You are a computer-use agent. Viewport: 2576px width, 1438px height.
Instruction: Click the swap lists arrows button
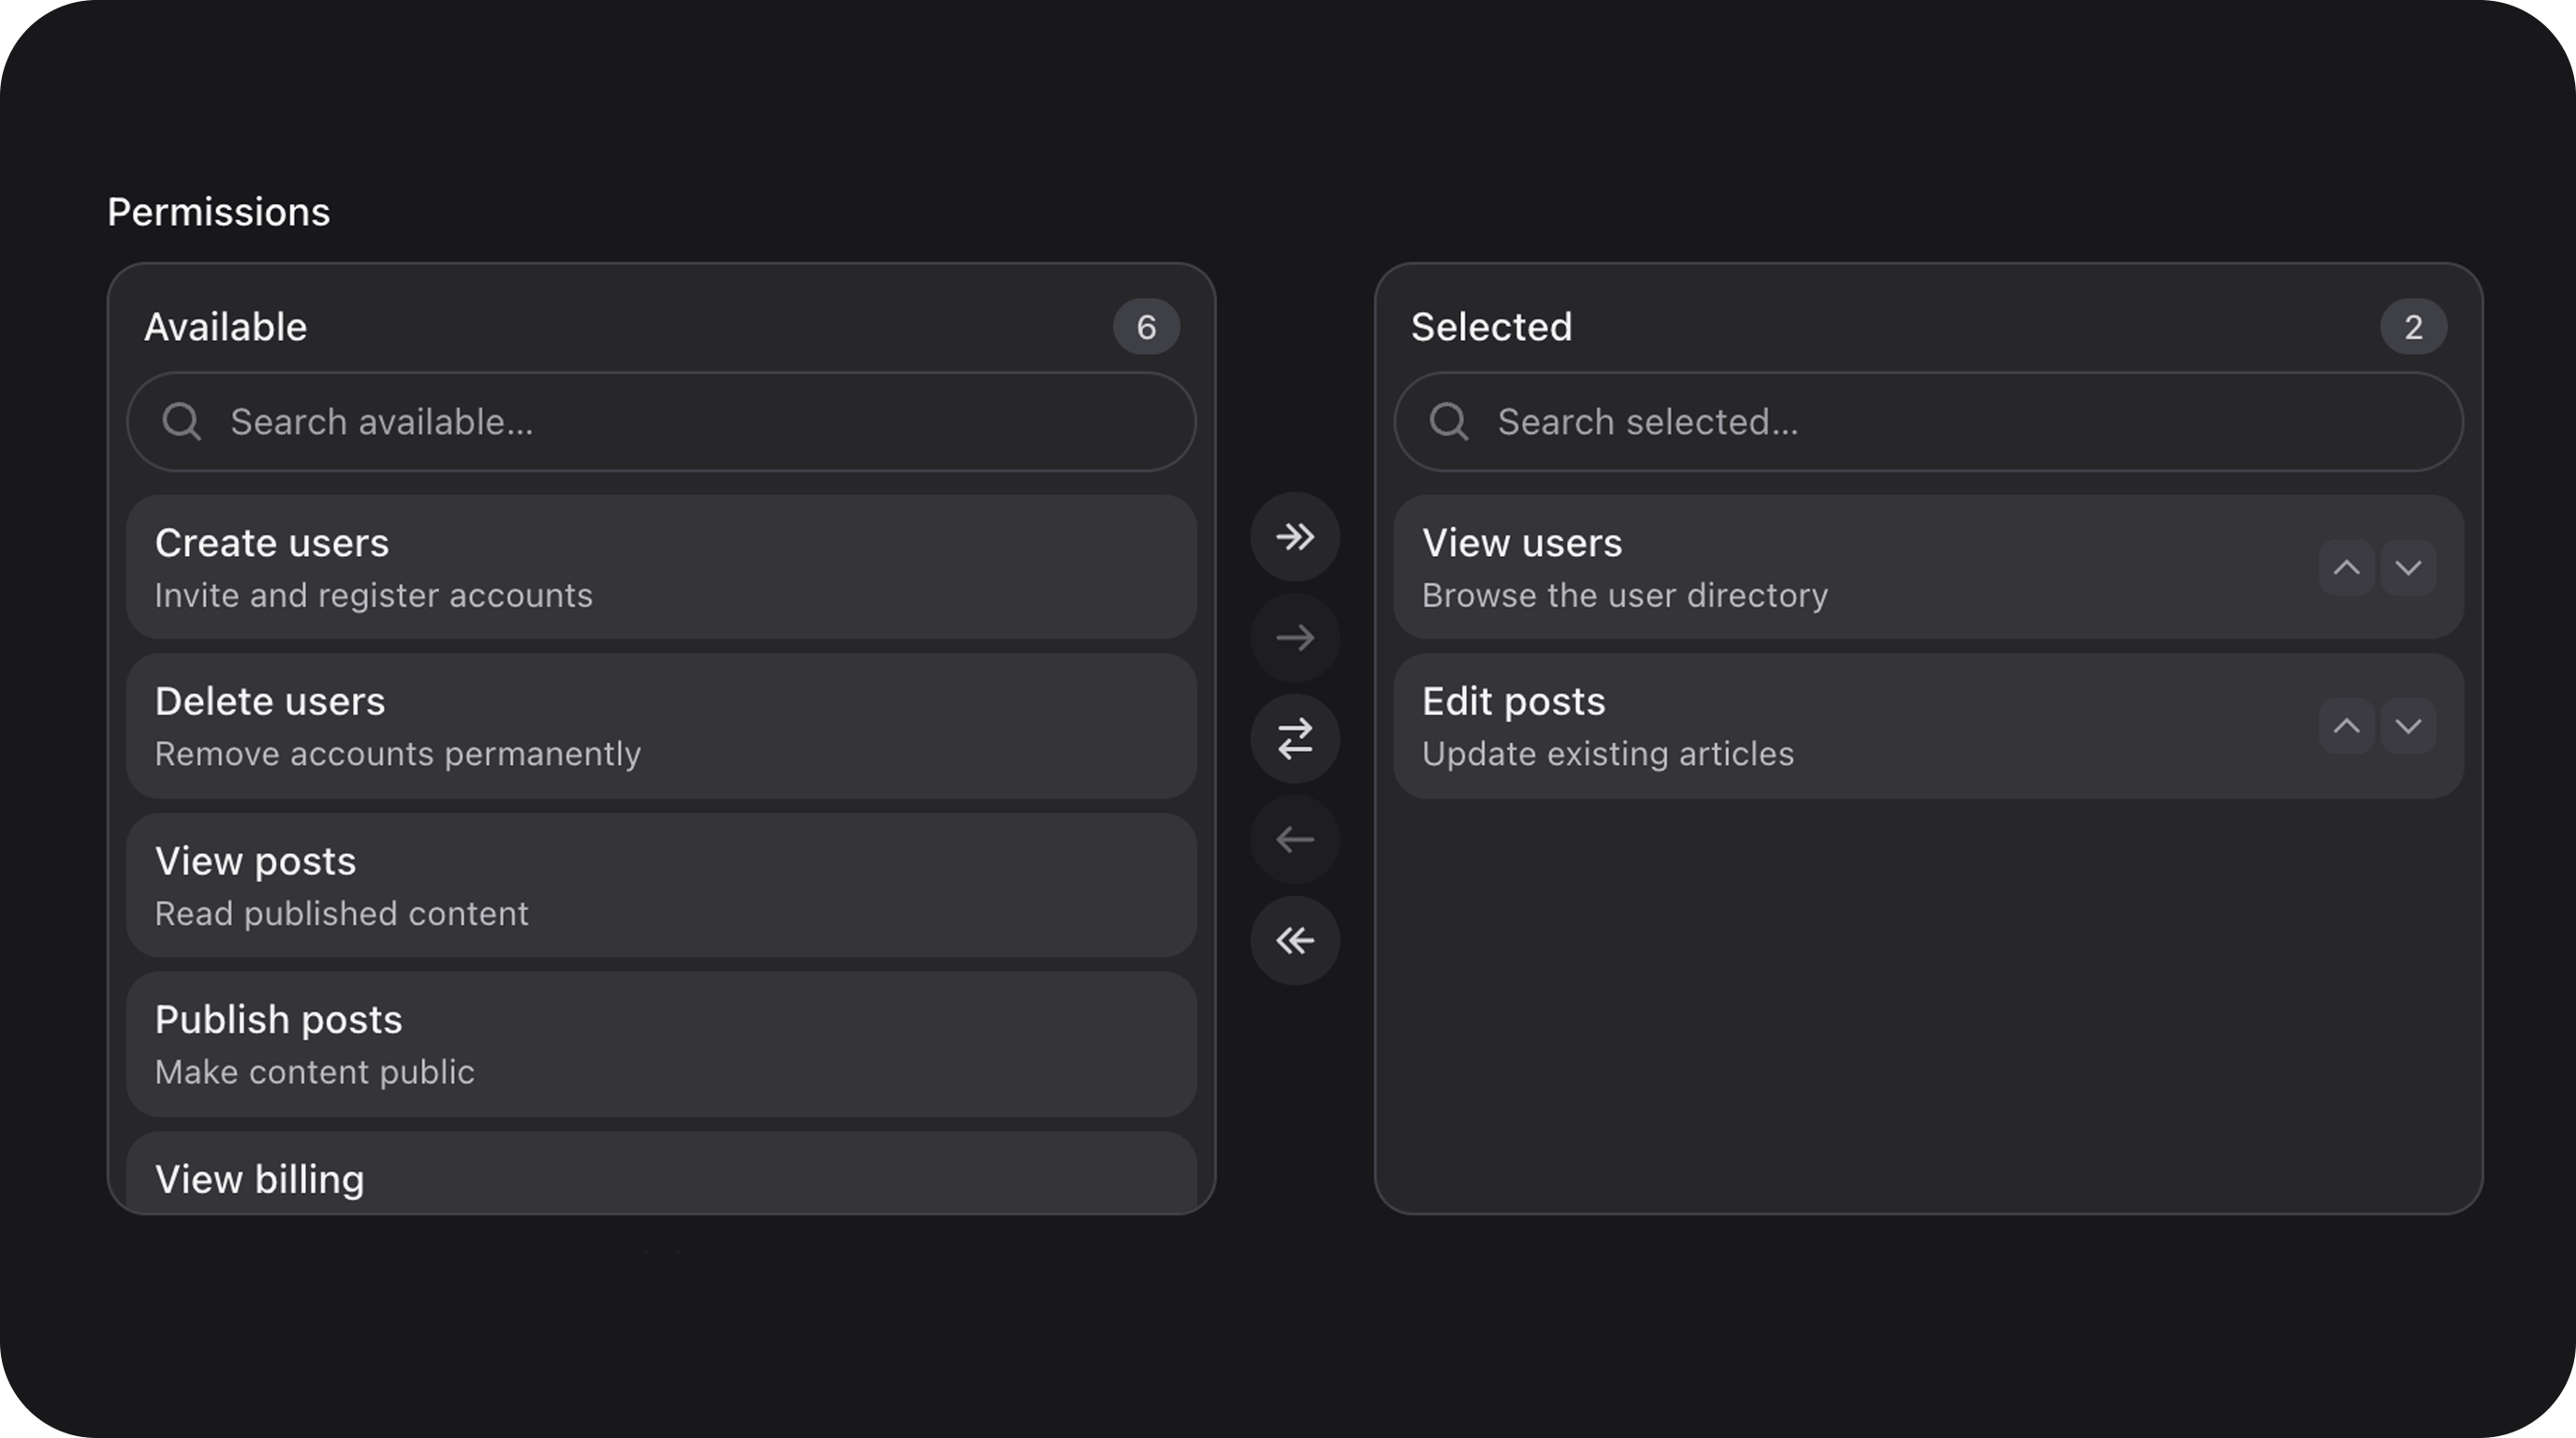tap(1295, 739)
